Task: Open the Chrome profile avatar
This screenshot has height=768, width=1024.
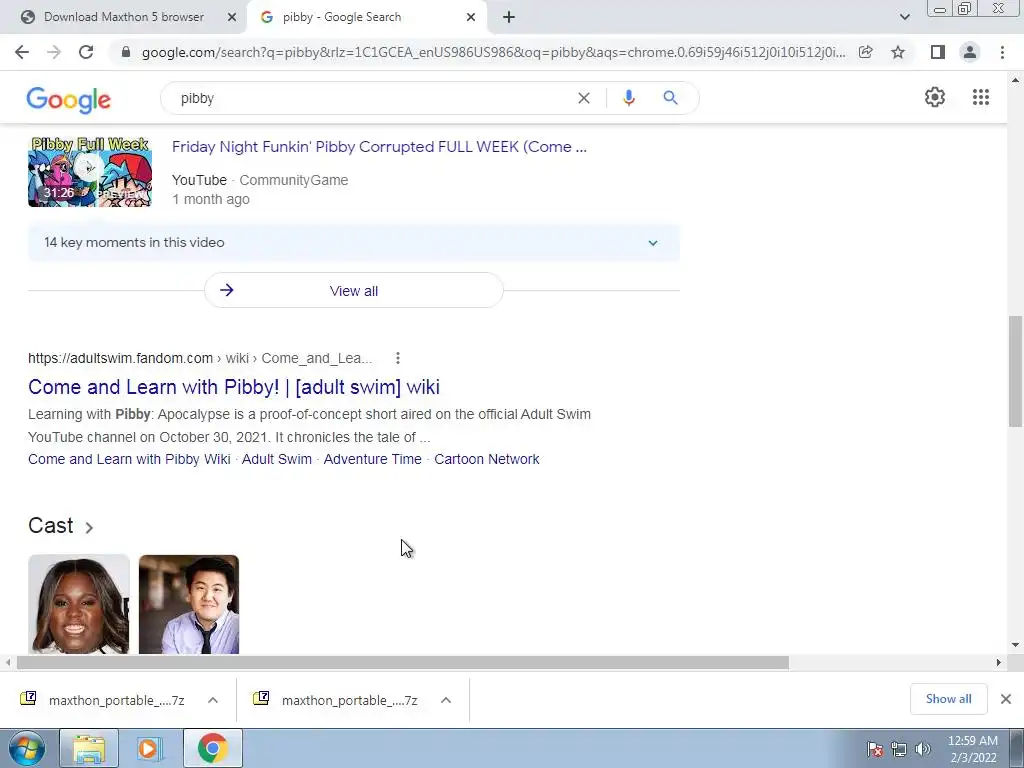Action: (x=970, y=52)
